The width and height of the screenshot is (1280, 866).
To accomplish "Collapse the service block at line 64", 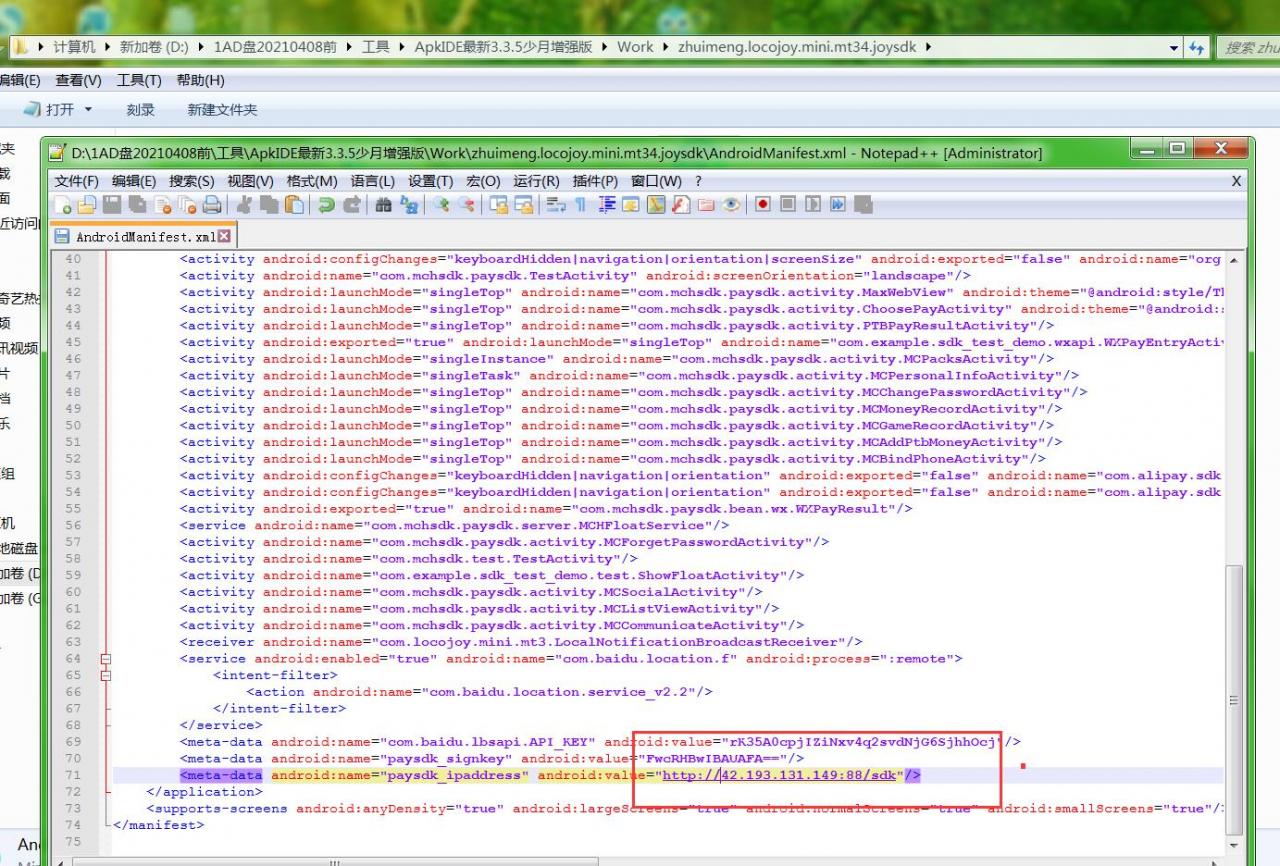I will 106,659.
